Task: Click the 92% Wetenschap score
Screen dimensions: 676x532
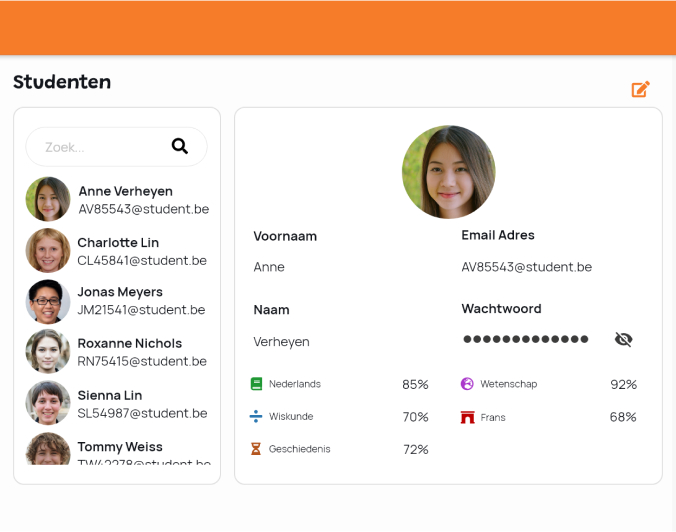Action: [623, 384]
